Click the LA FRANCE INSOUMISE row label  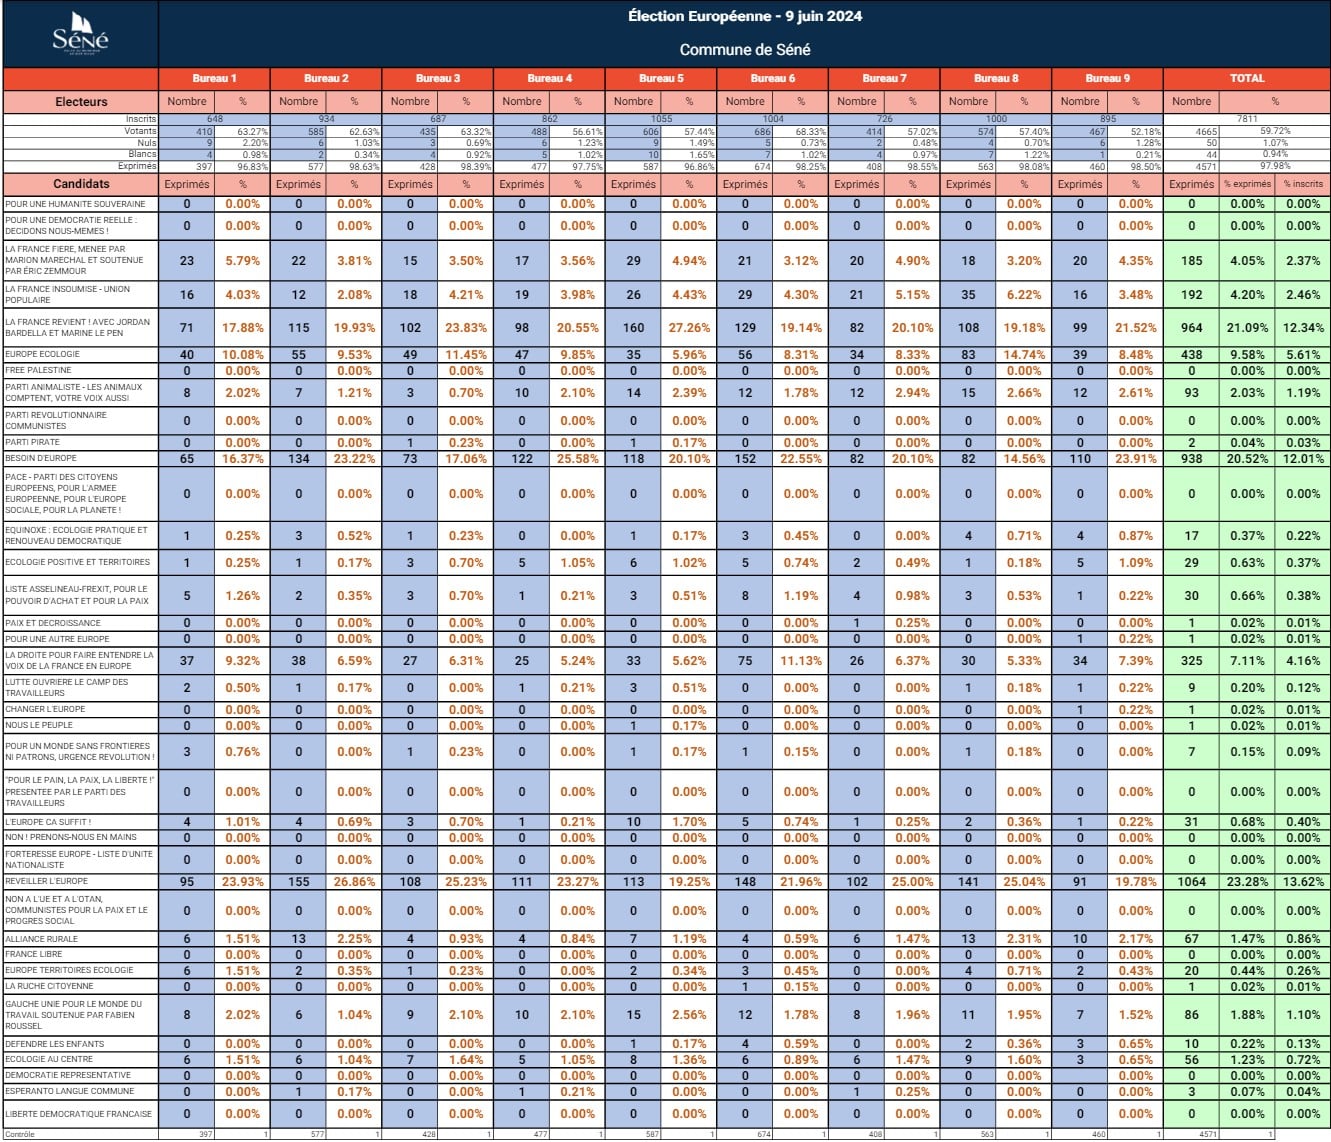coord(68,294)
